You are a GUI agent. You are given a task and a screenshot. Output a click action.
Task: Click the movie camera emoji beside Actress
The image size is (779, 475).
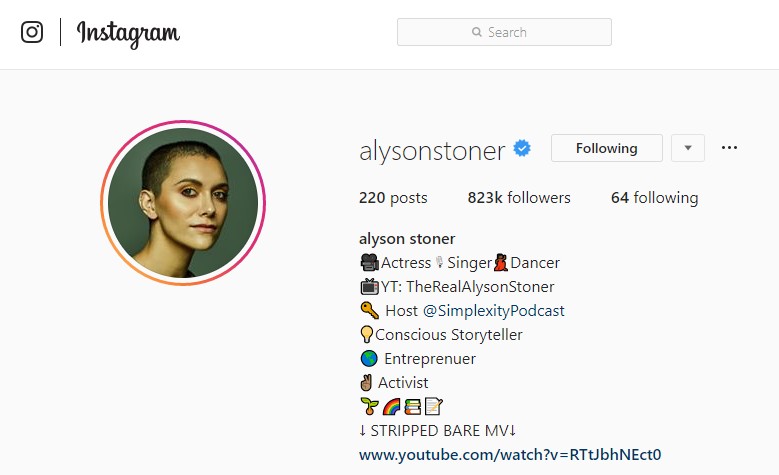369,262
